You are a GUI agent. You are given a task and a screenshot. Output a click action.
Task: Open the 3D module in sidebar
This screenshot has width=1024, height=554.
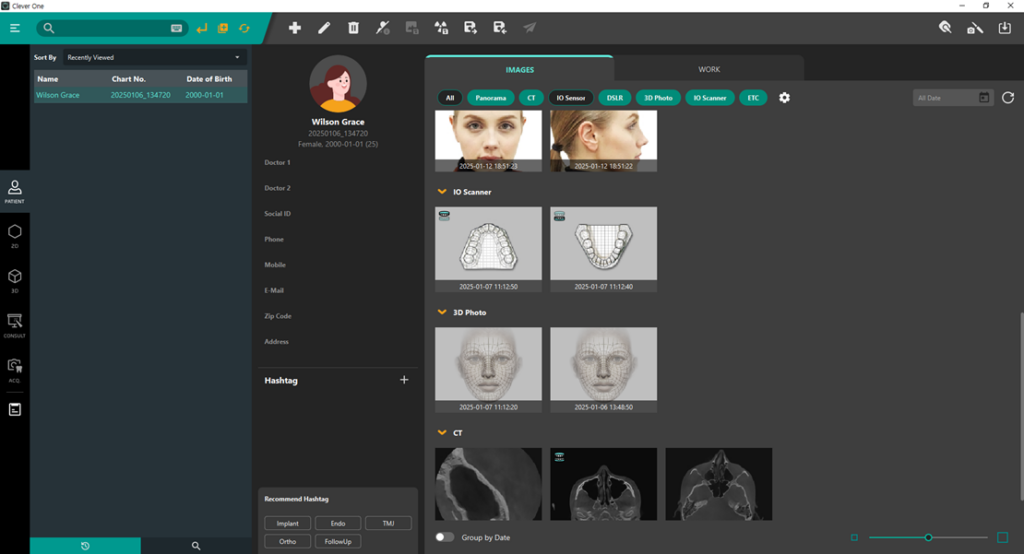click(x=15, y=279)
